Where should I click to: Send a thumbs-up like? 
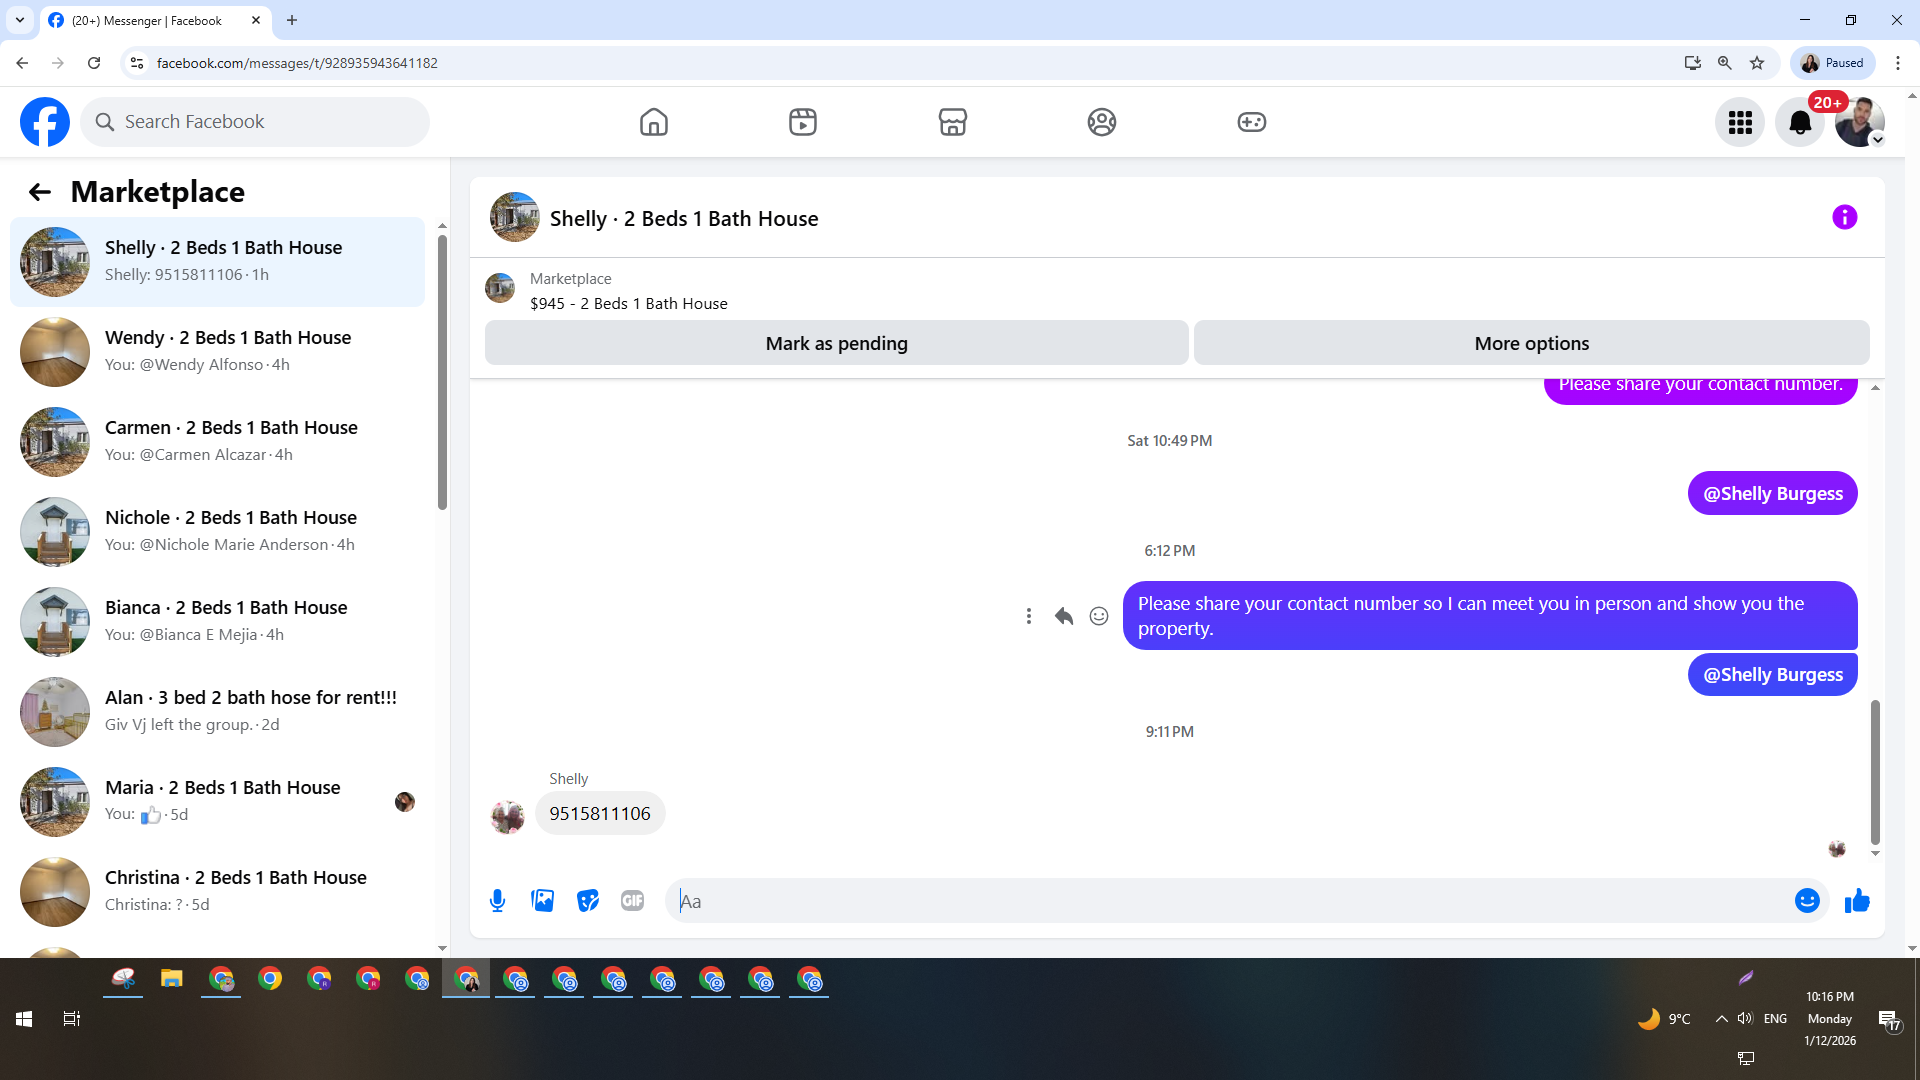point(1857,901)
